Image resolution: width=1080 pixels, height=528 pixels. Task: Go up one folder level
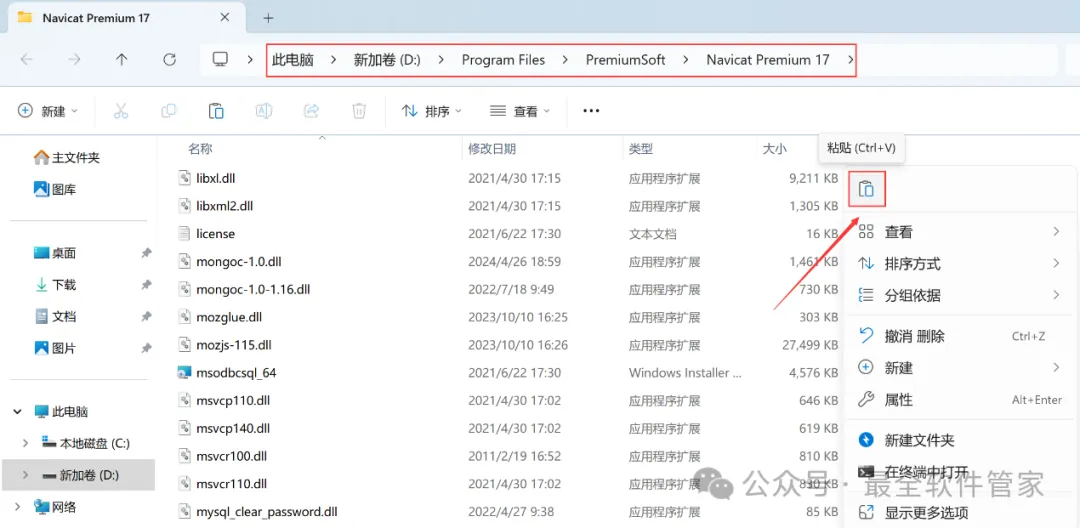pyautogui.click(x=121, y=60)
